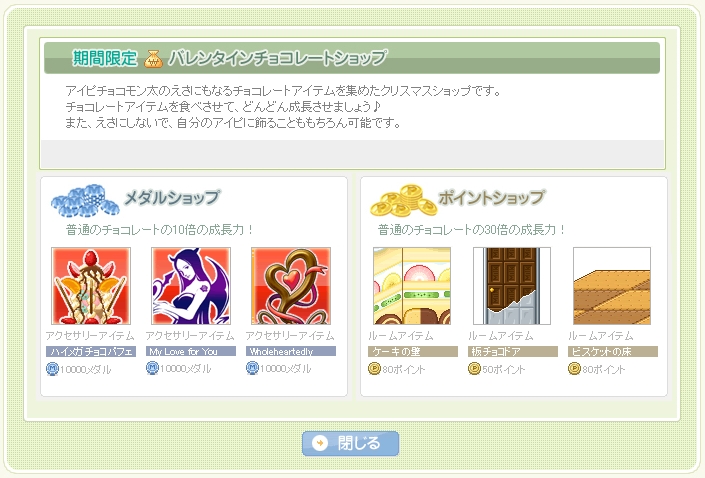Viewport: 705px width, 478px height.
Task: Select the ハイメガチョコパフェ parfait item image
Action: tap(91, 286)
